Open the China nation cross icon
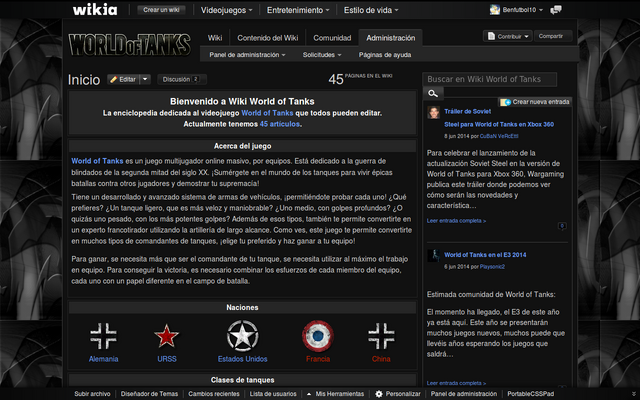This screenshot has width=640, height=400. point(381,336)
